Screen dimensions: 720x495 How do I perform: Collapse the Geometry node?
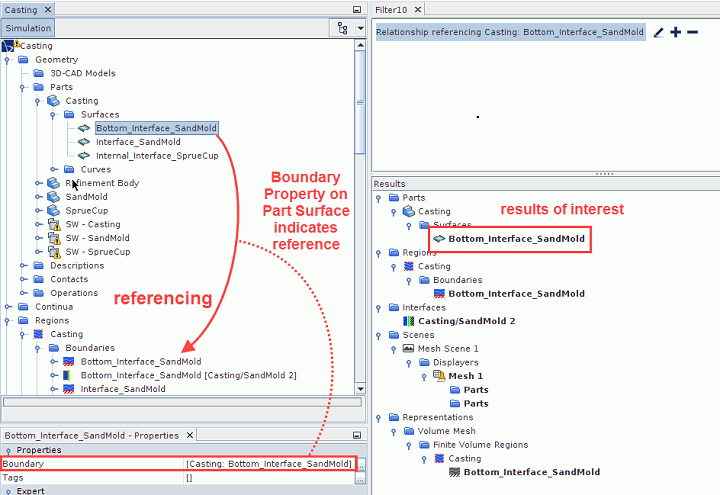pyautogui.click(x=8, y=60)
